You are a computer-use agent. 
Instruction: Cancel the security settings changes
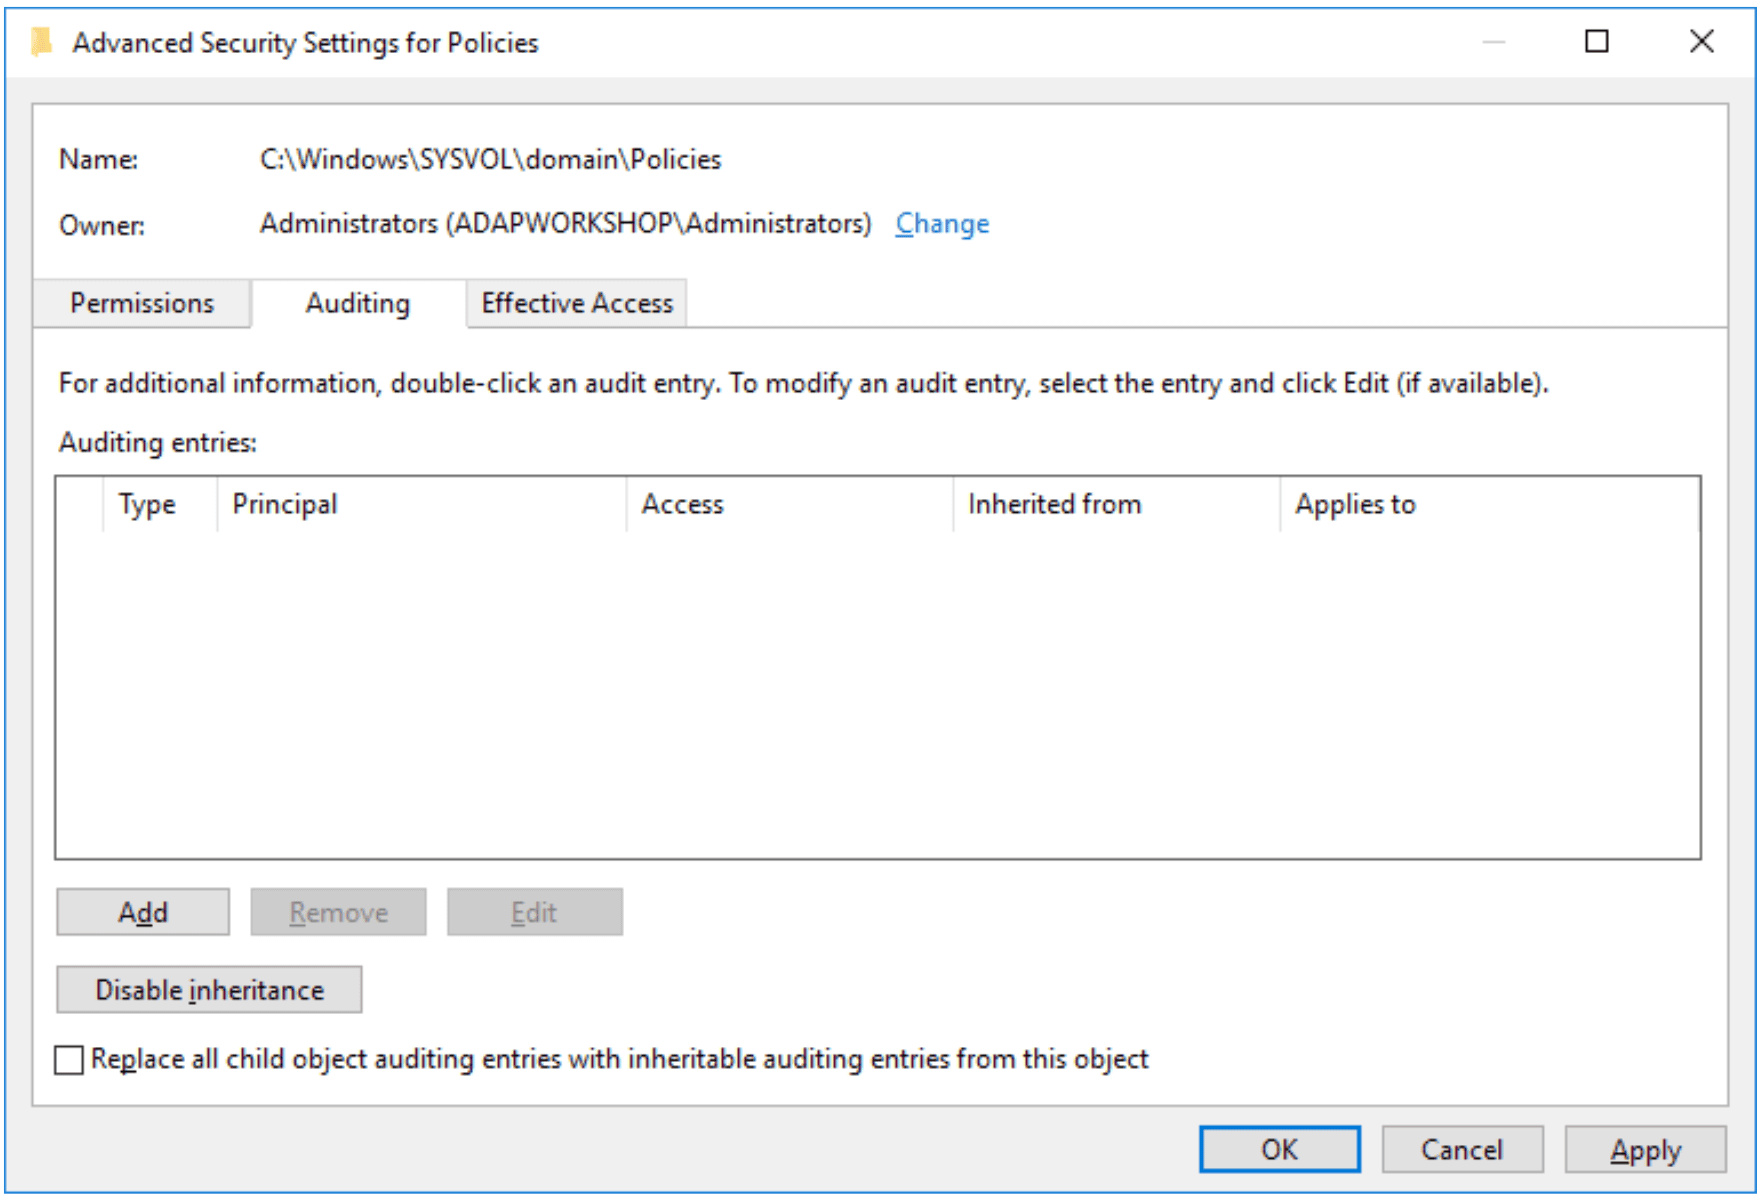pos(1462,1150)
